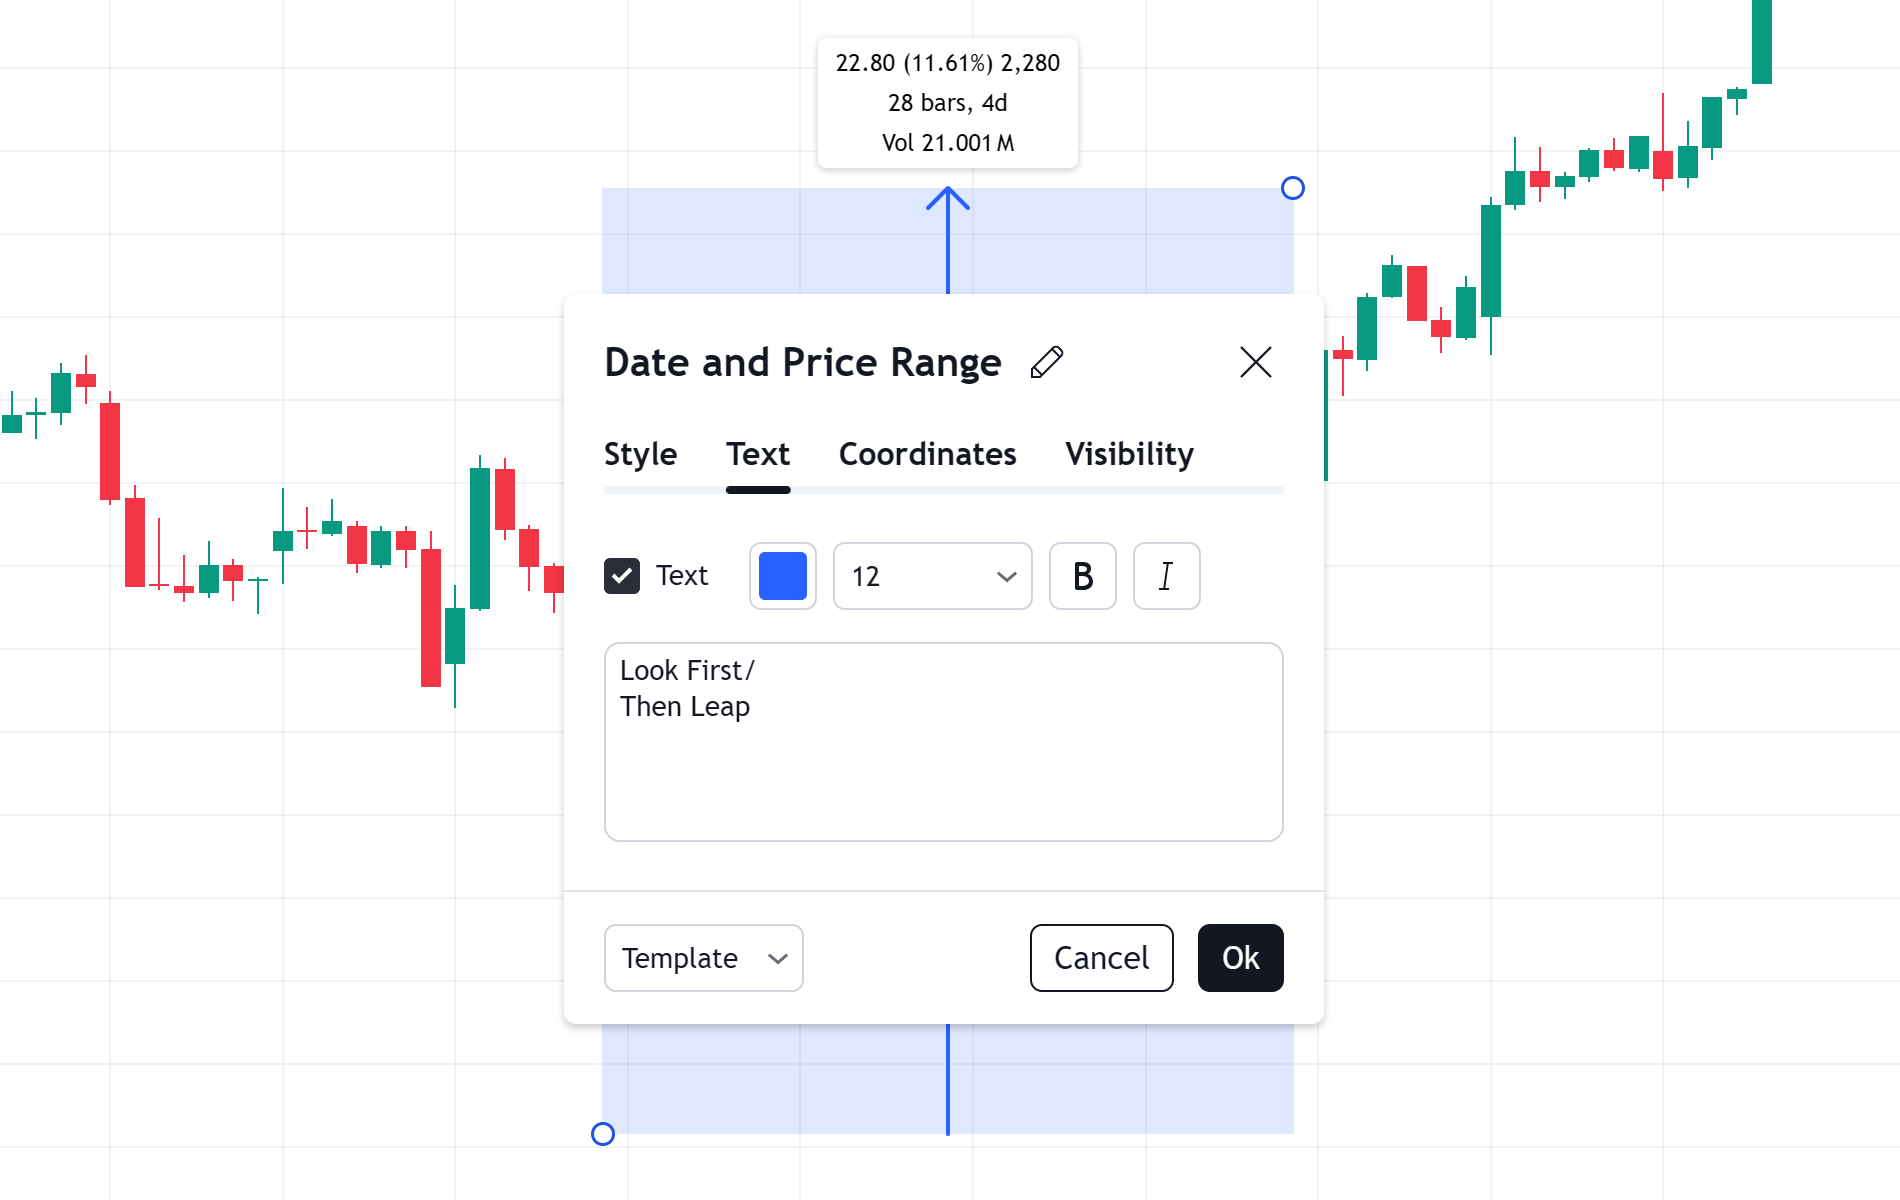1900x1200 pixels.
Task: Select the top-right range anchor handle
Action: pyautogui.click(x=1293, y=188)
